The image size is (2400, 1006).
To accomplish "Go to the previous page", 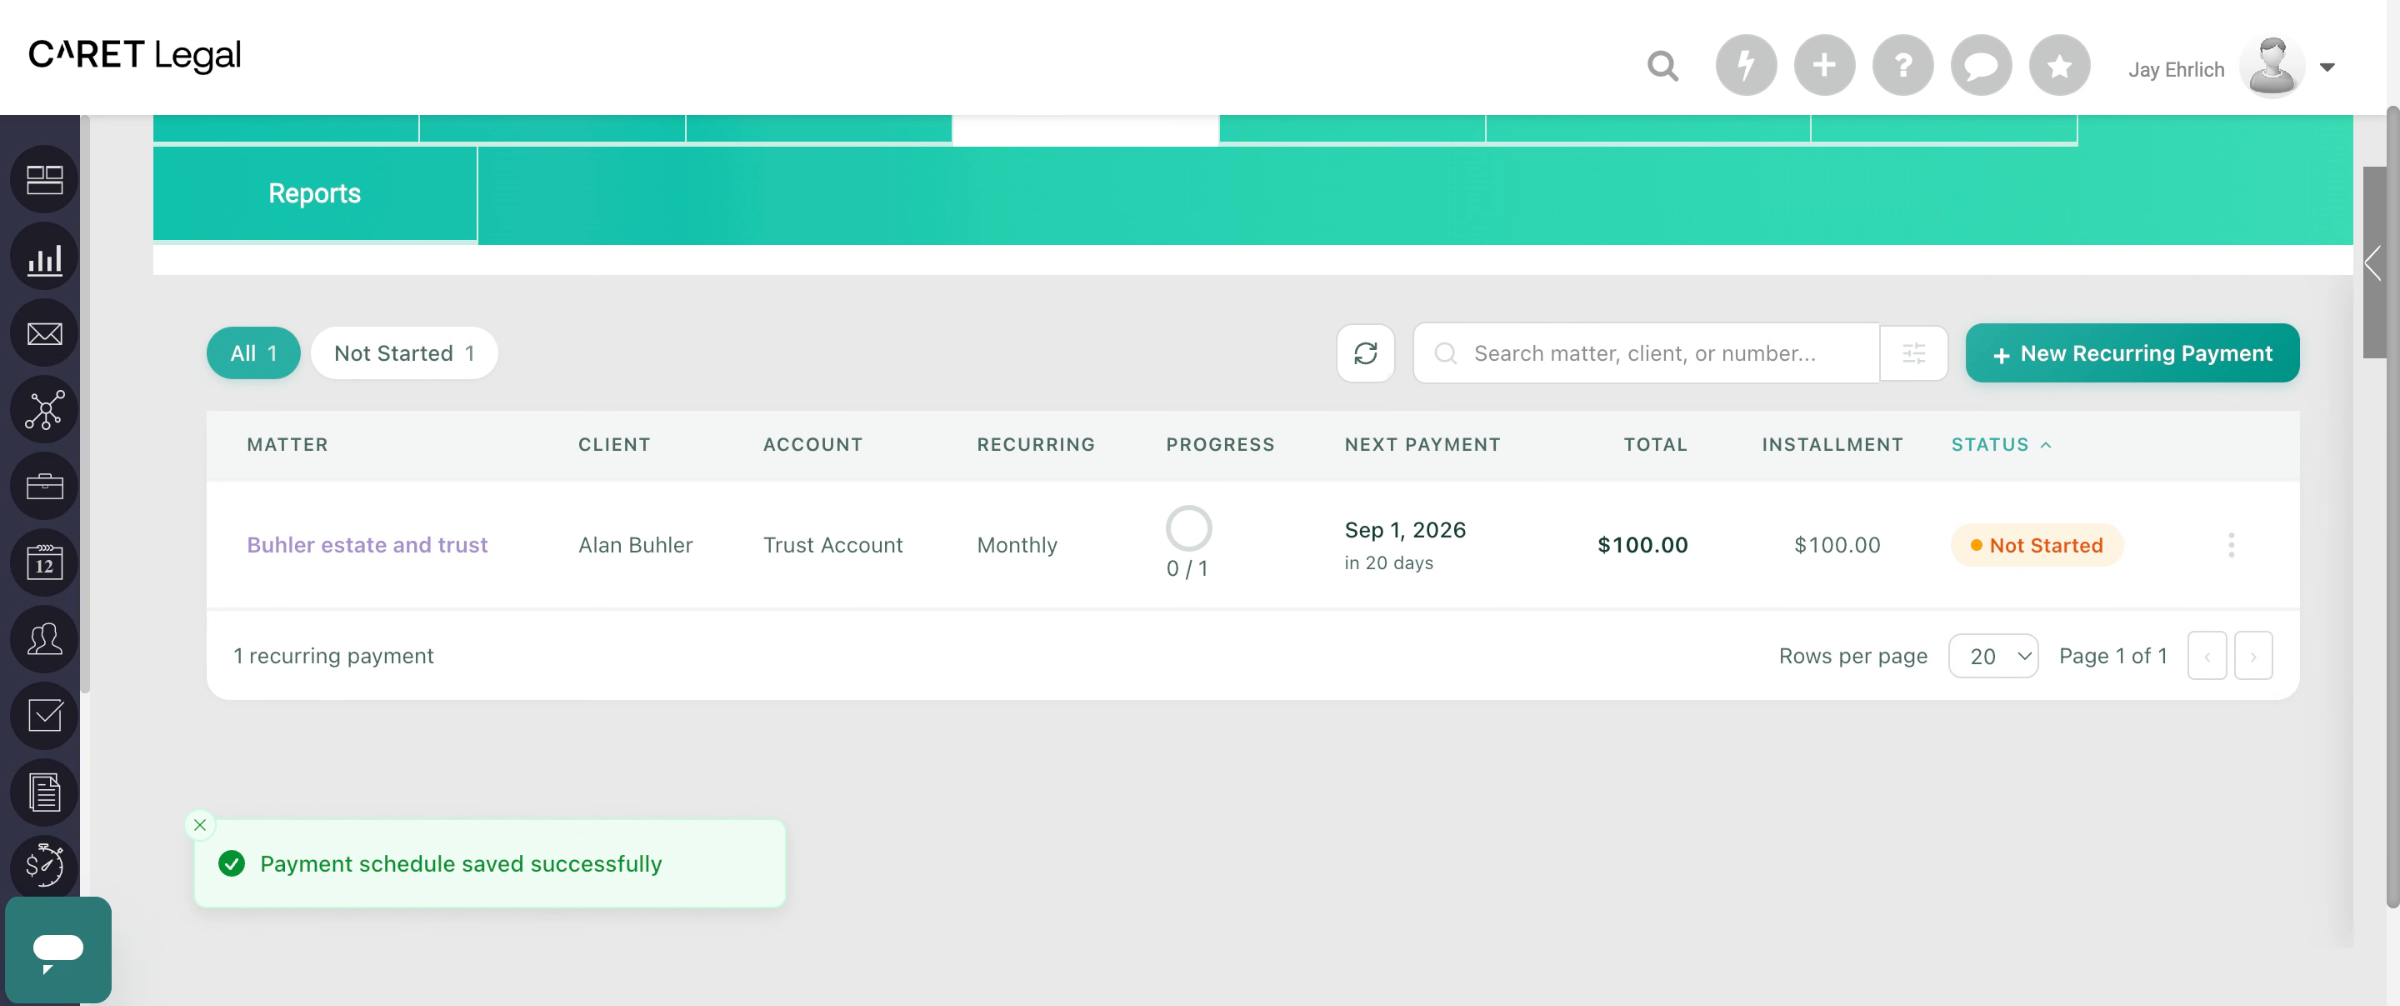I will tap(2207, 656).
